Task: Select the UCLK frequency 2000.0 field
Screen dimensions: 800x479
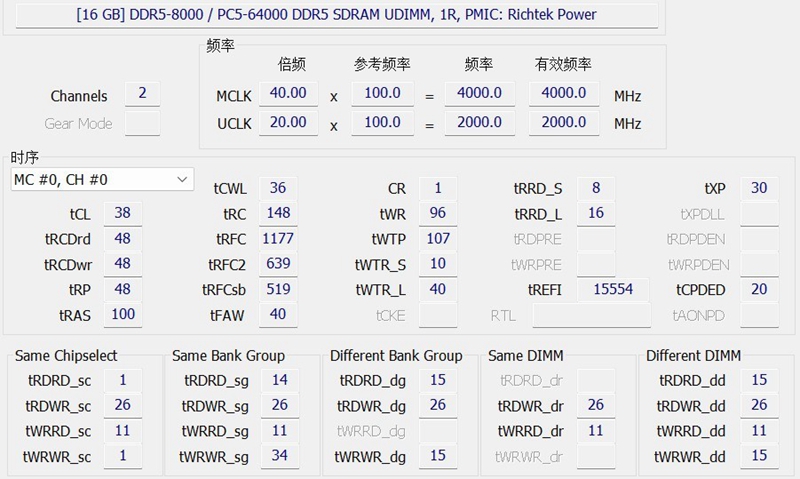Action: [473, 124]
